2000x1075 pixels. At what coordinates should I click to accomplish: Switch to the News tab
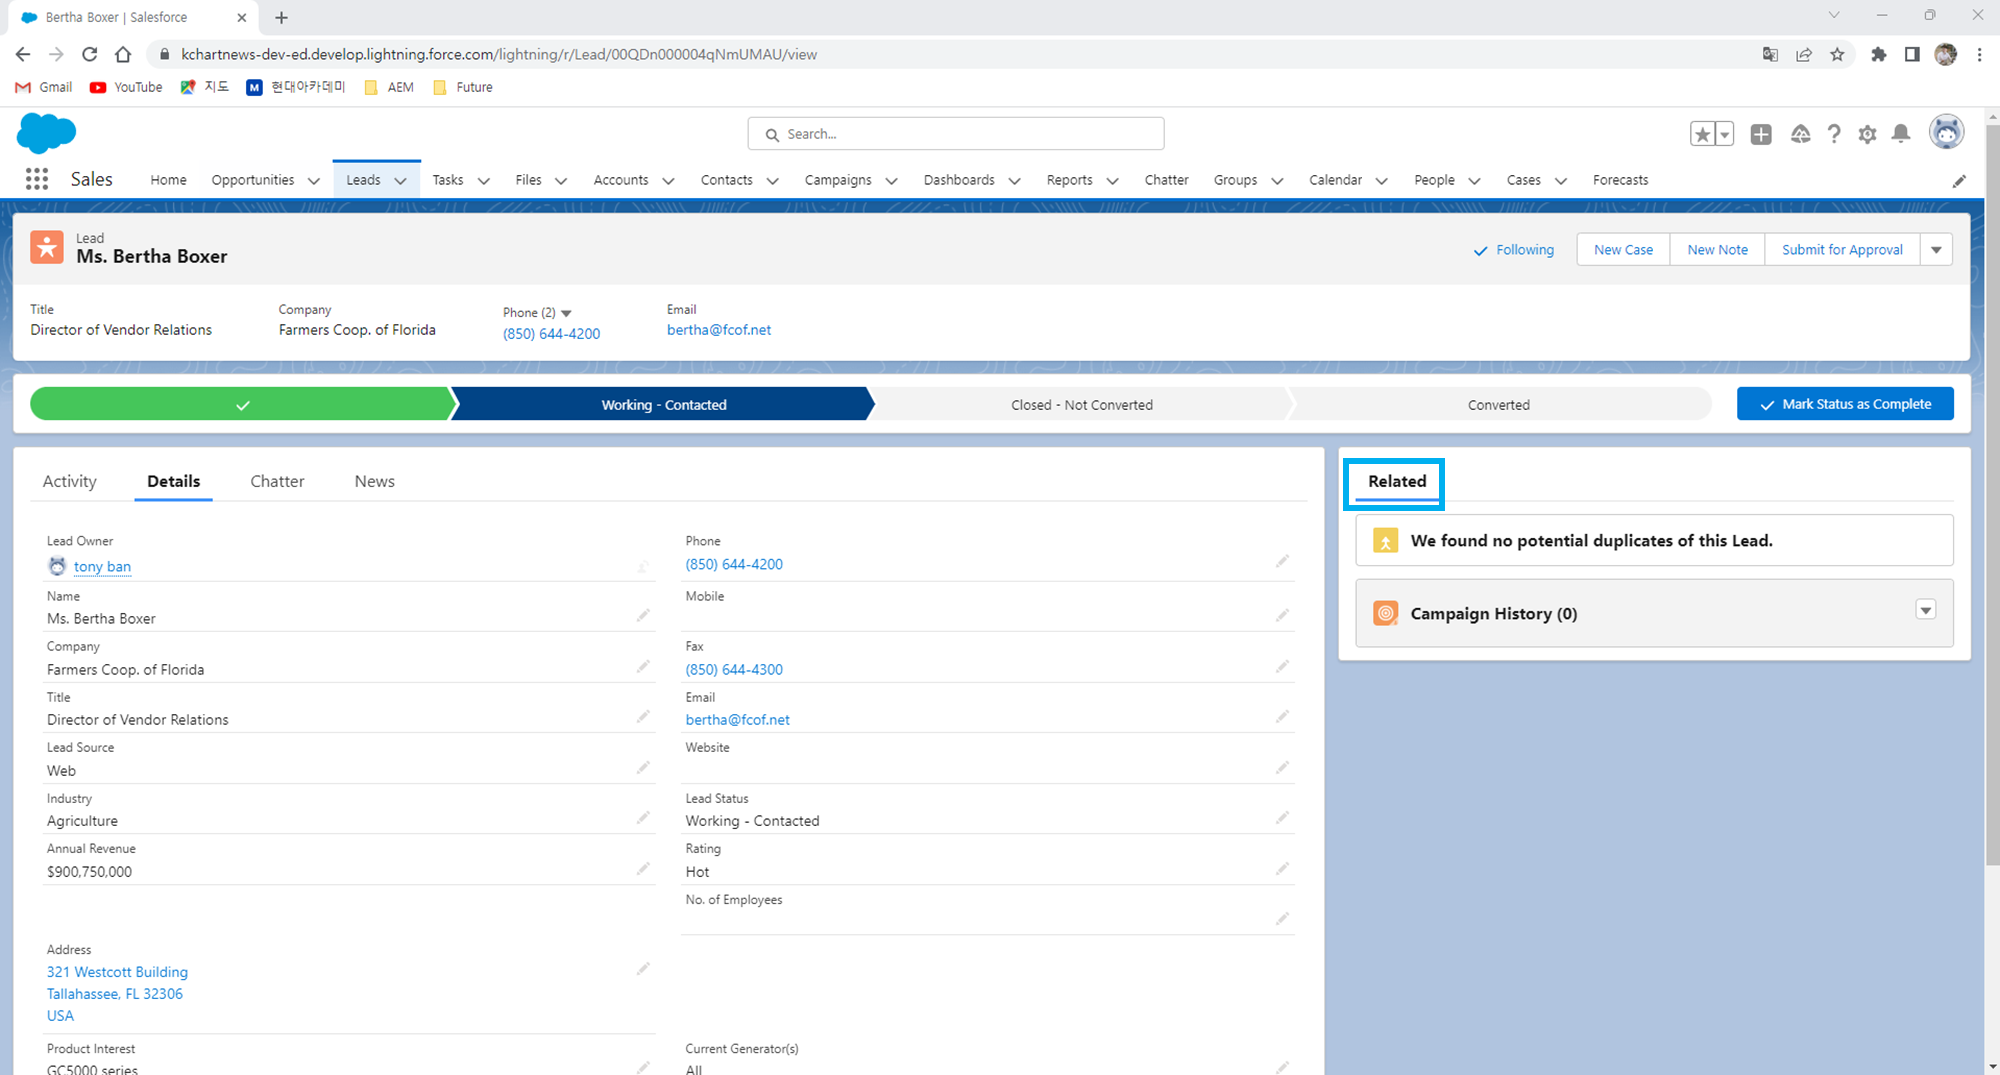point(374,481)
